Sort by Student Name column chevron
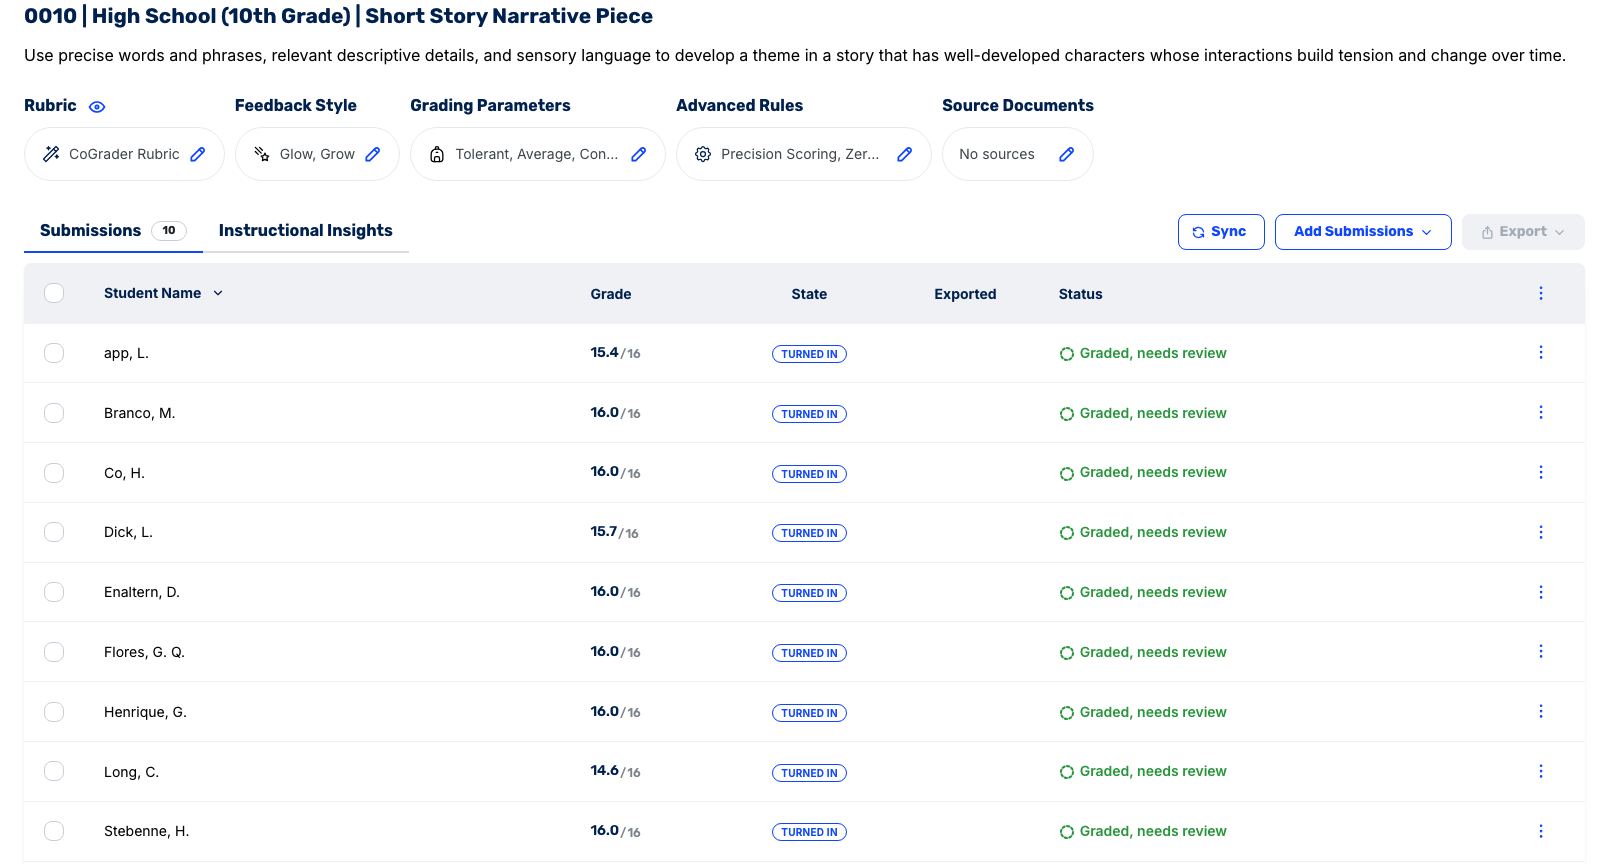This screenshot has width=1603, height=864. [x=218, y=293]
